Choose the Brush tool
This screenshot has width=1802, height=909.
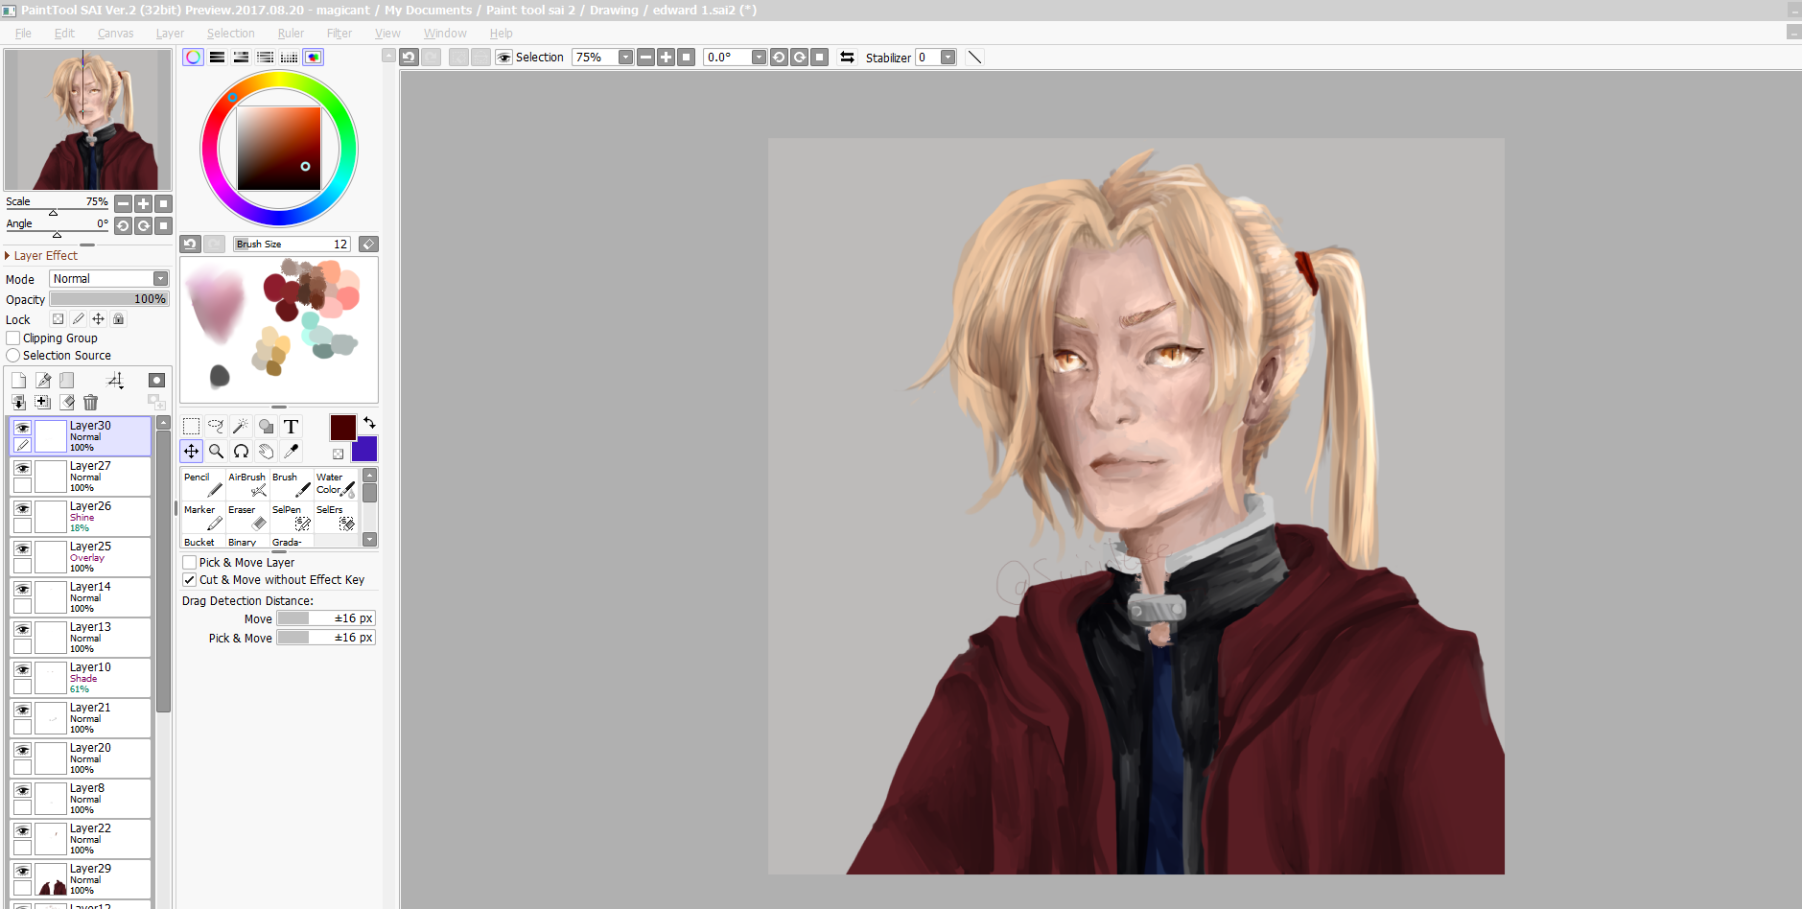(291, 484)
